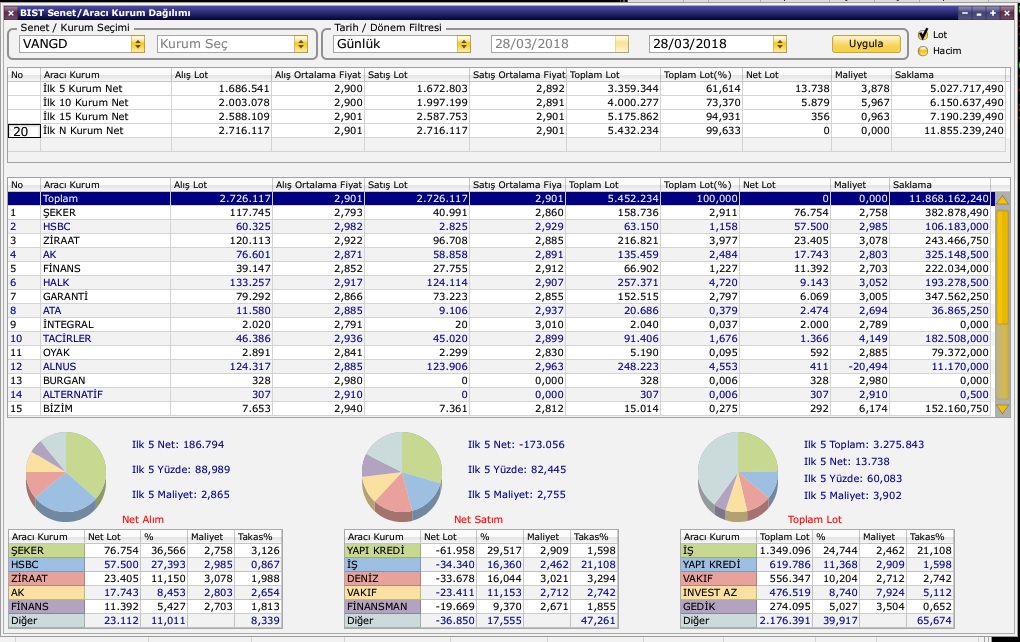Click ZİRAAT red legend cell in Net Alım

tap(46, 578)
